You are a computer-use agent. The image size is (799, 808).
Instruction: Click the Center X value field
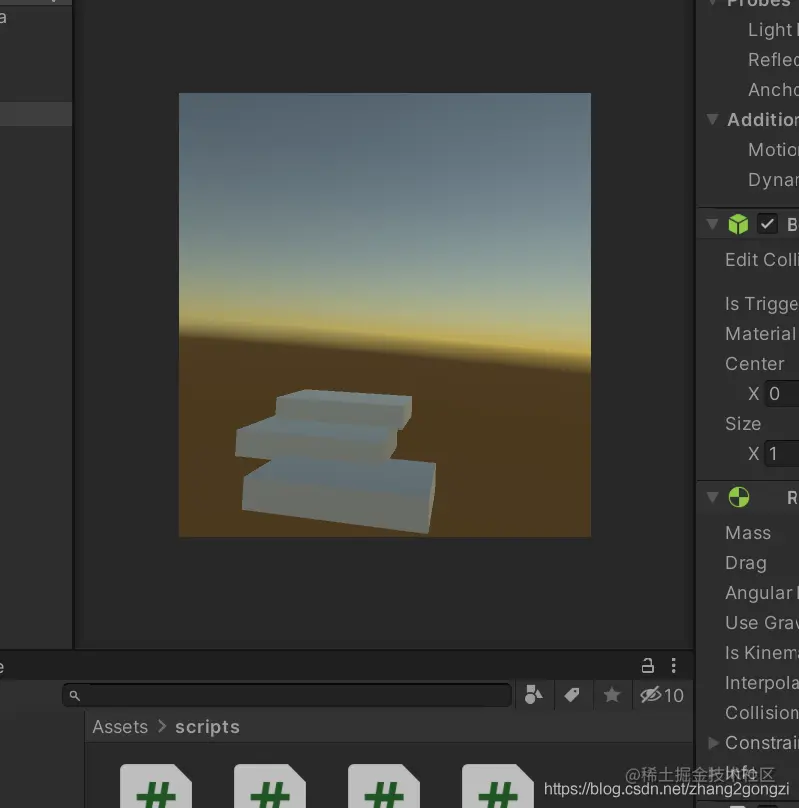click(781, 394)
